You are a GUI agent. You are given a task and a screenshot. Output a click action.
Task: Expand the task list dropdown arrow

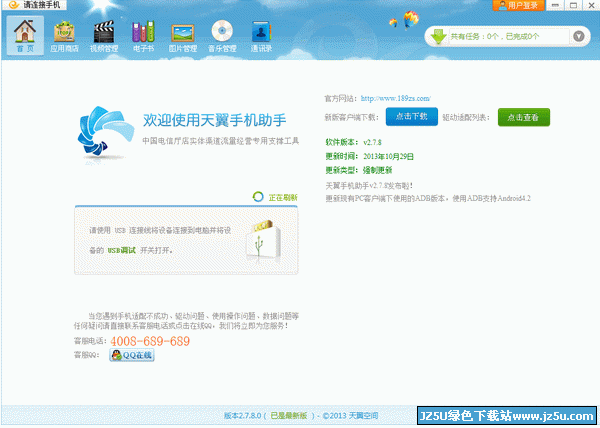tap(579, 36)
